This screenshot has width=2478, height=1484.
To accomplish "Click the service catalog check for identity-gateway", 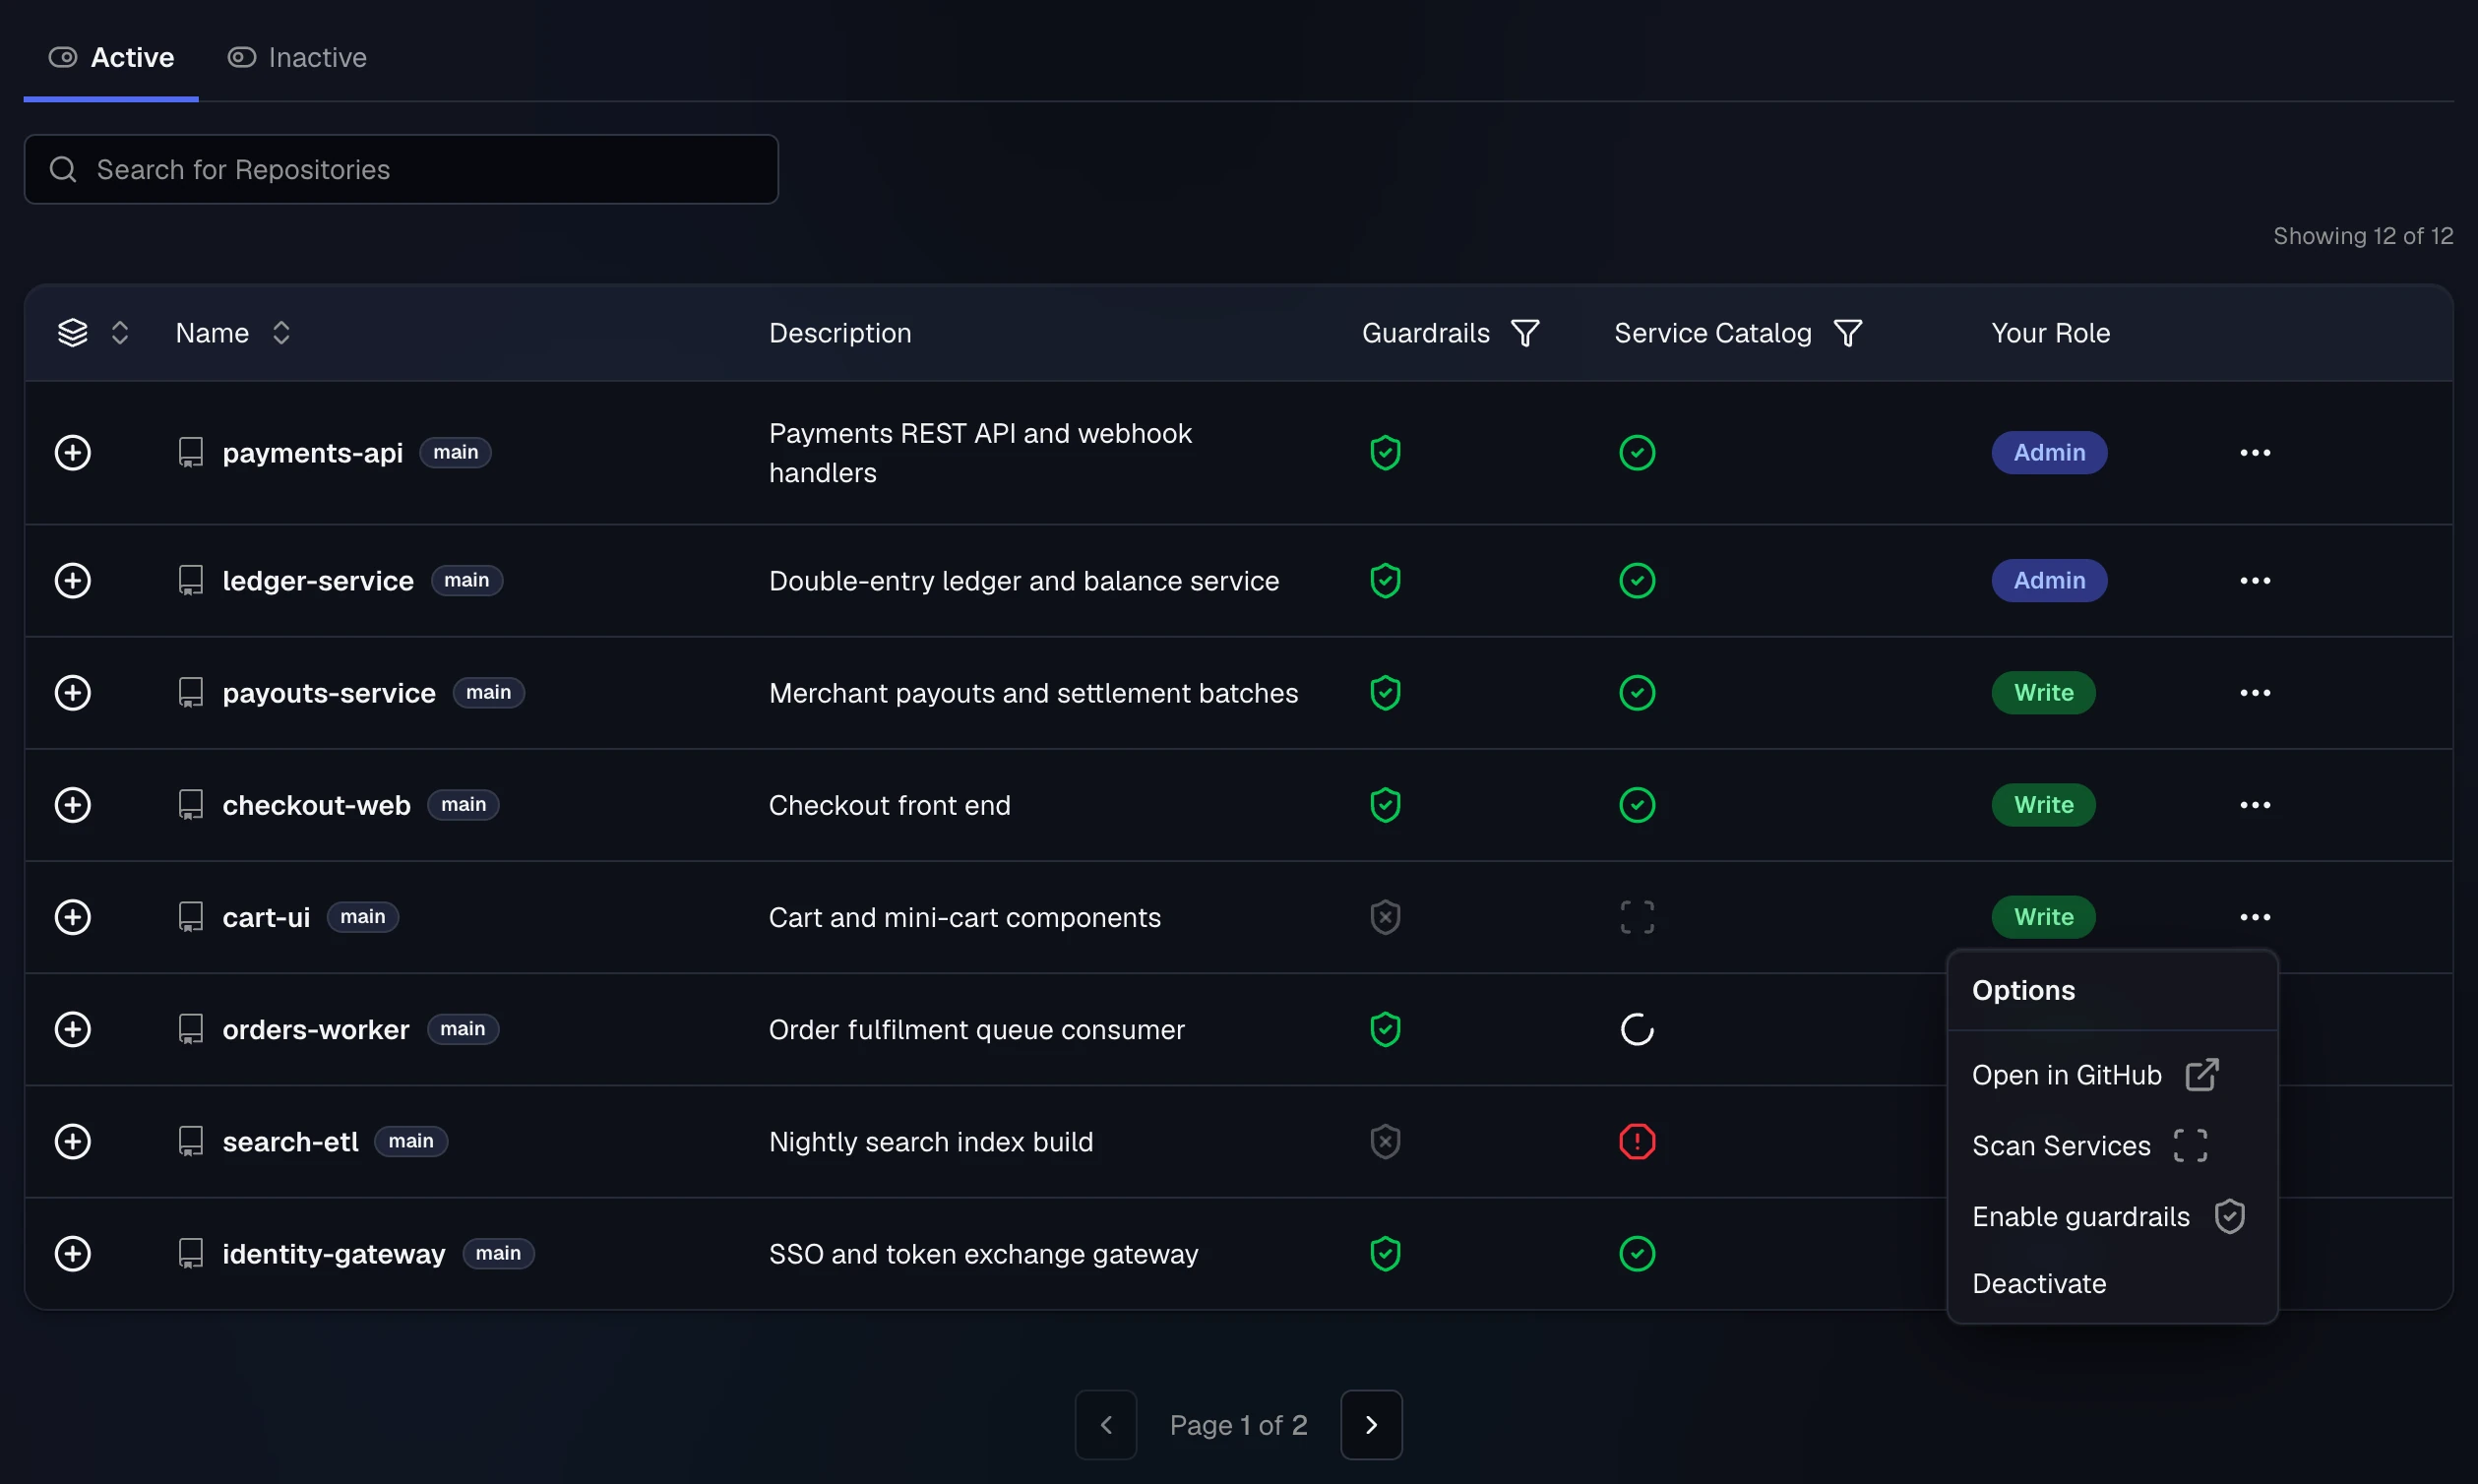I will coord(1636,1253).
